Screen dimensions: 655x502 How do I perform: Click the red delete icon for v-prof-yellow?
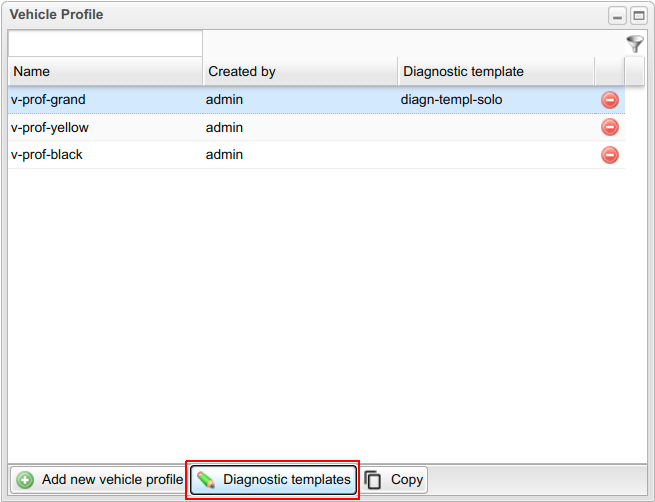(x=609, y=127)
